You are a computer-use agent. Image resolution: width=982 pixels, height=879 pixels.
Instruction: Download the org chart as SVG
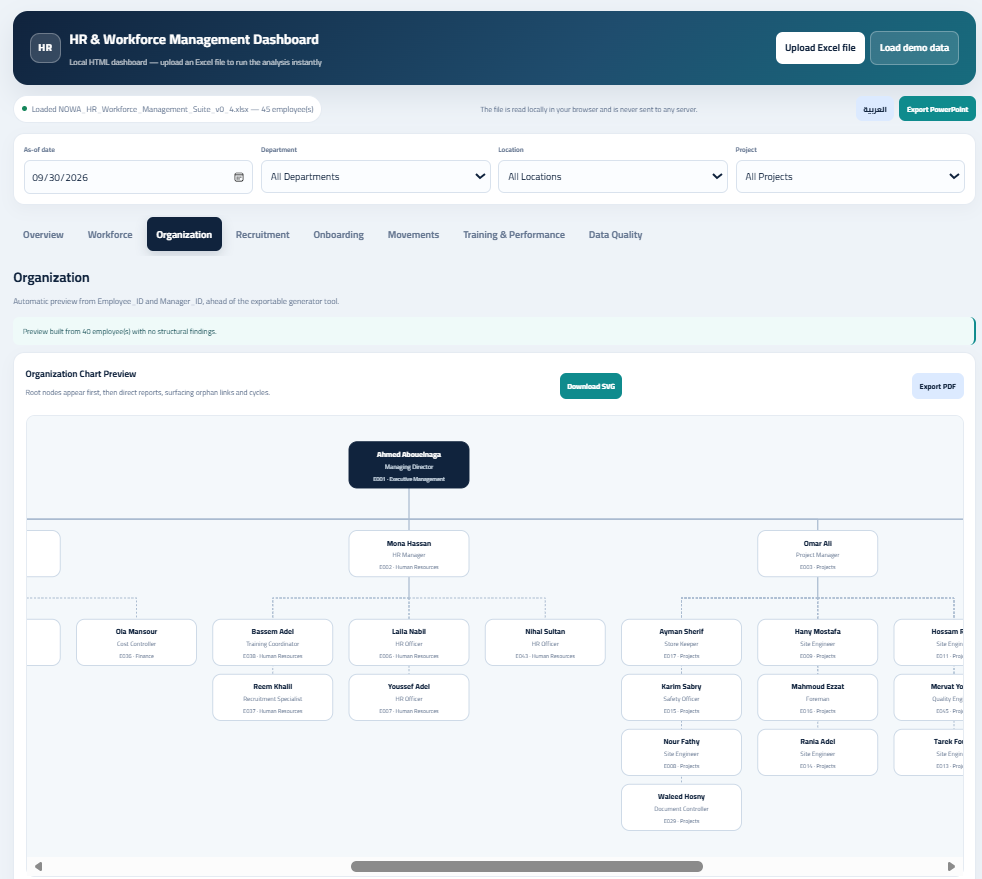(x=591, y=386)
